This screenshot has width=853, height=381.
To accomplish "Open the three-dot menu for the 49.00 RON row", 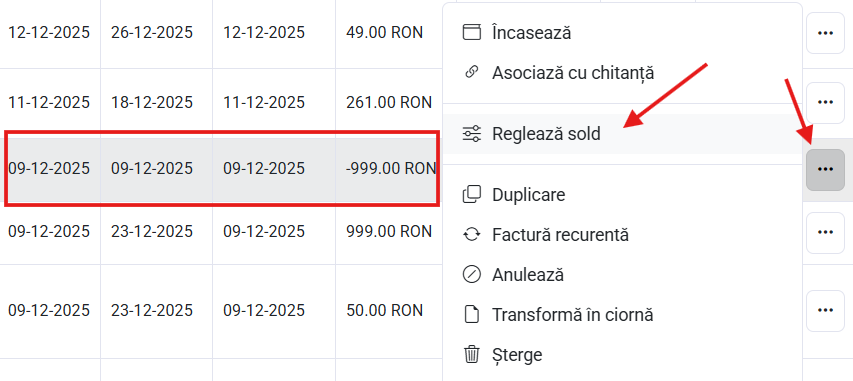I will [825, 33].
